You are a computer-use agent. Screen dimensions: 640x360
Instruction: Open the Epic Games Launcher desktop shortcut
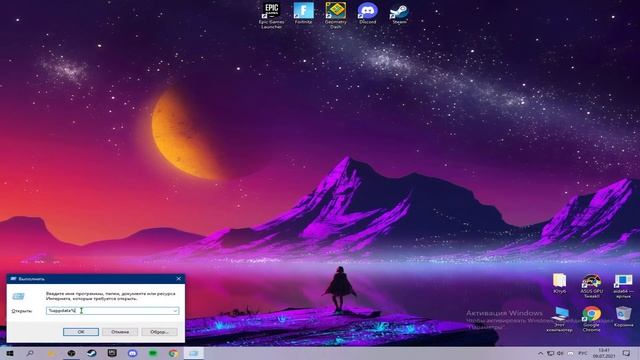point(271,15)
